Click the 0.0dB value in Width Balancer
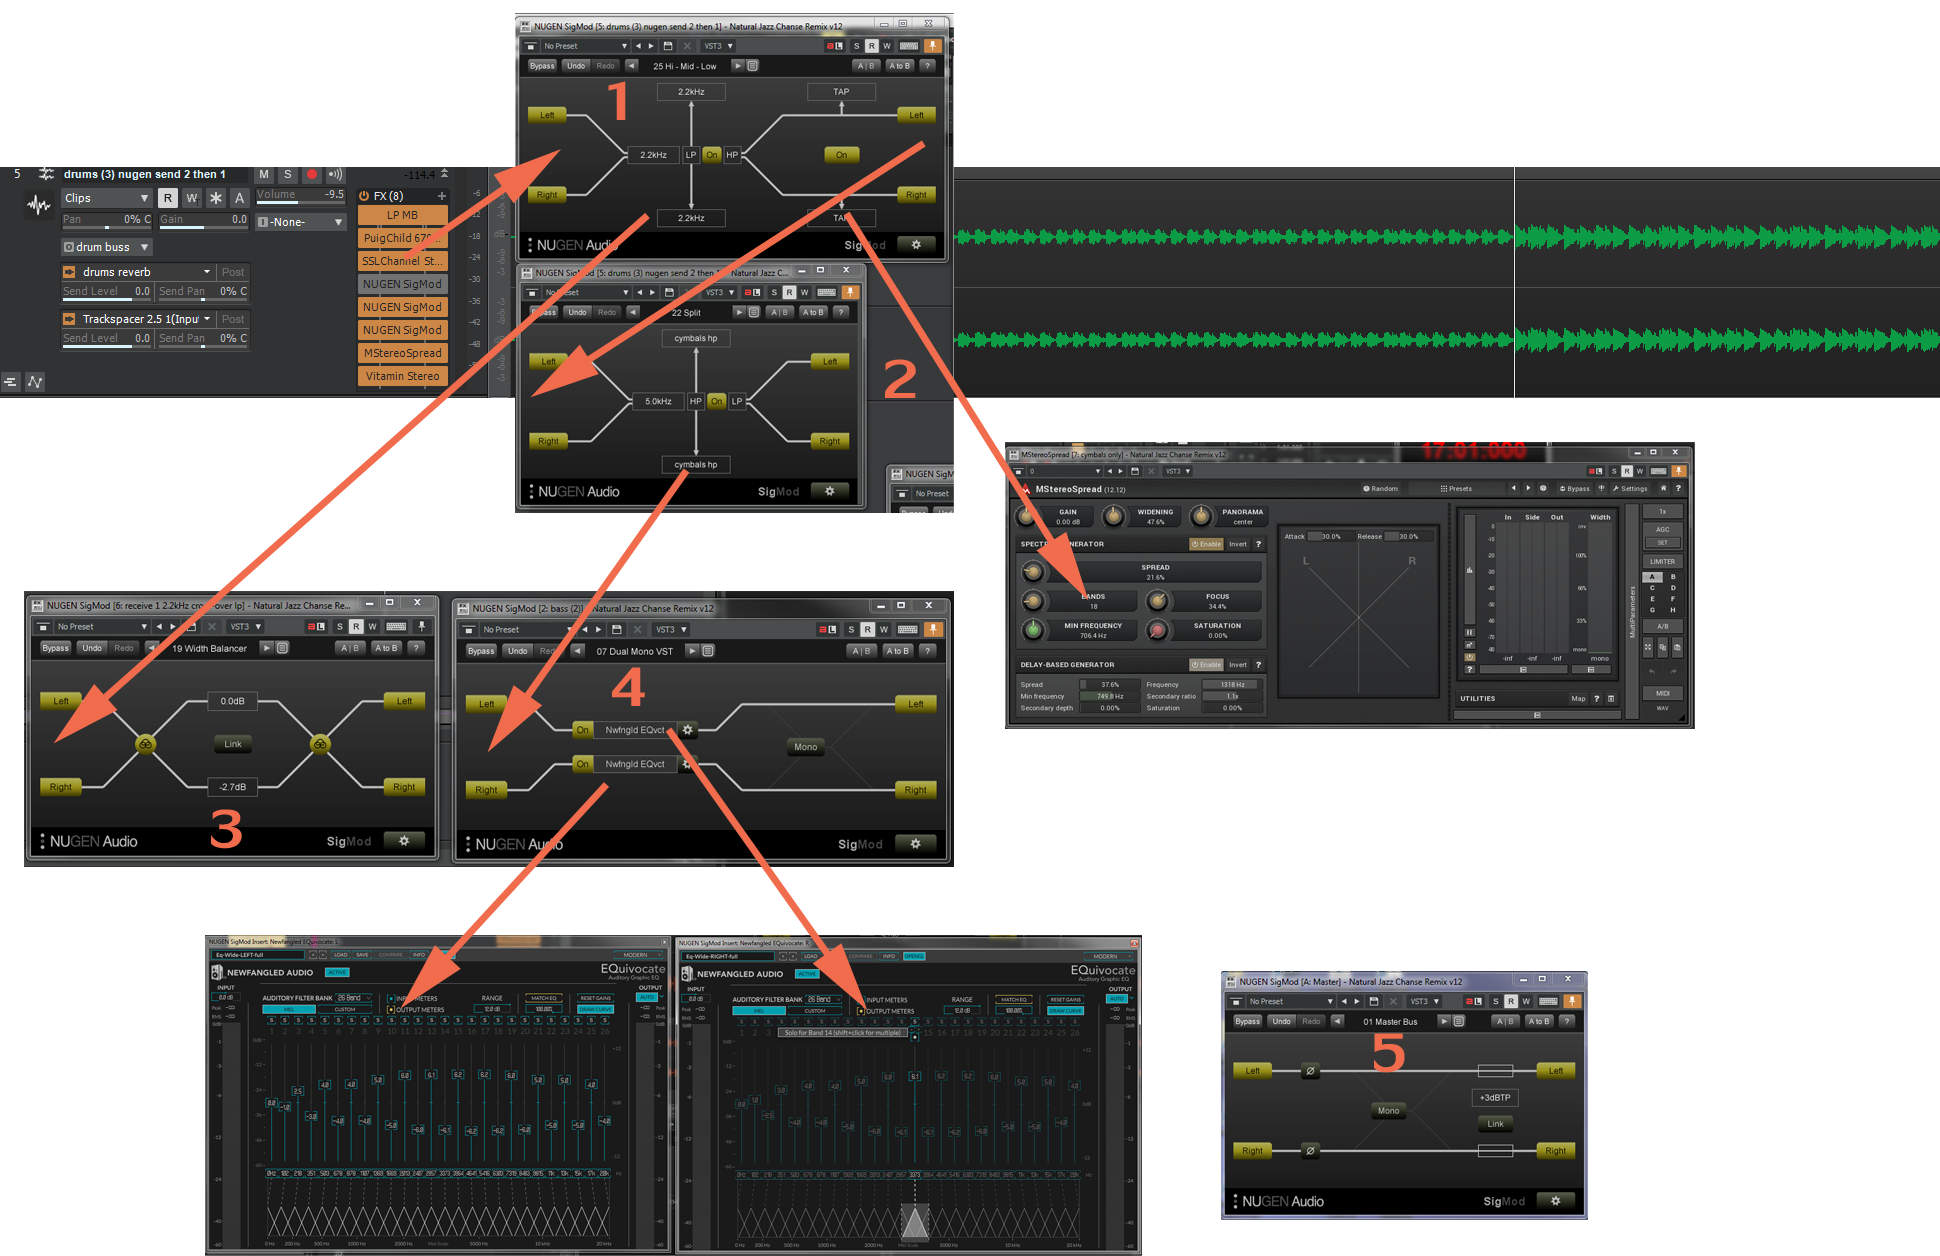 pos(232,701)
